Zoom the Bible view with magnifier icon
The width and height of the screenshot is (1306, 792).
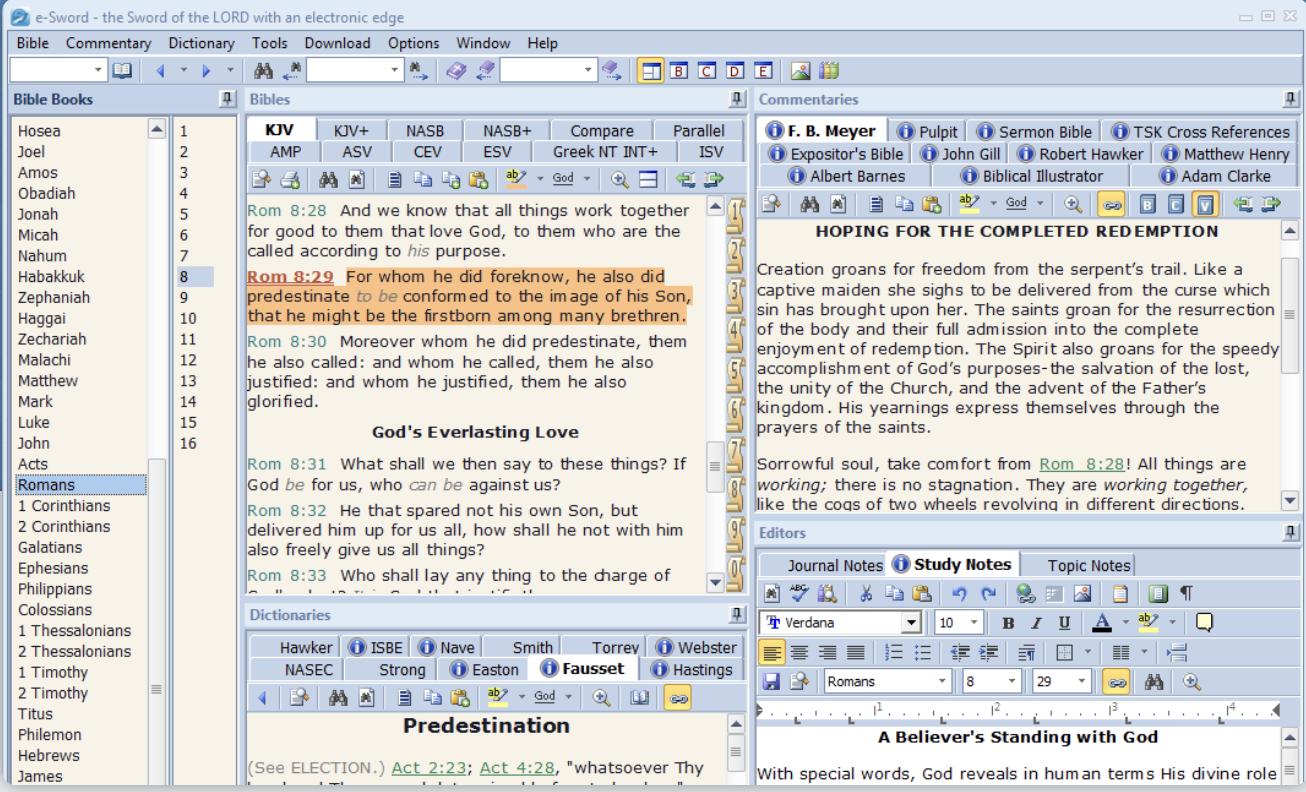coord(620,179)
